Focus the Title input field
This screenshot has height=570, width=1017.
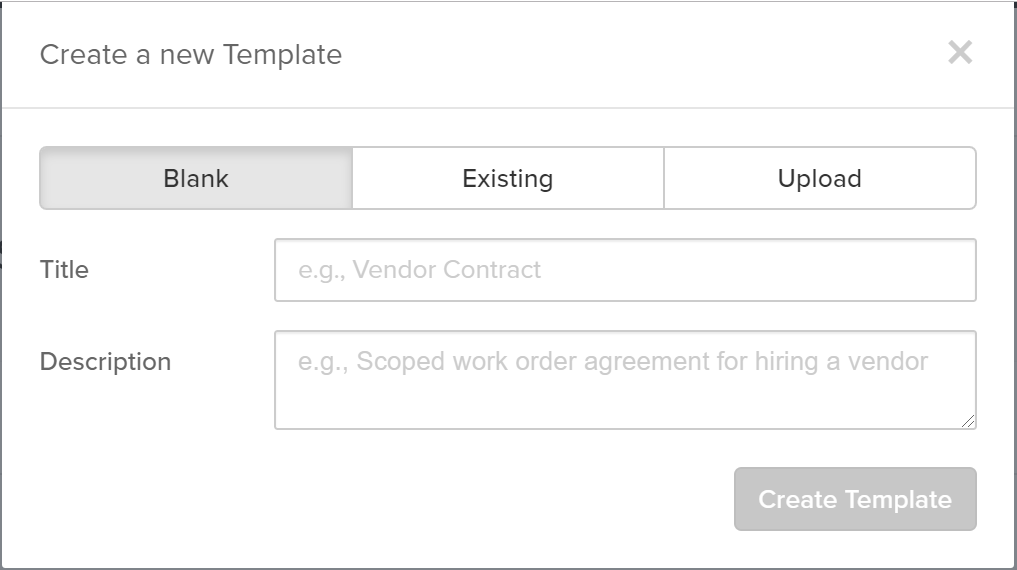coord(625,270)
